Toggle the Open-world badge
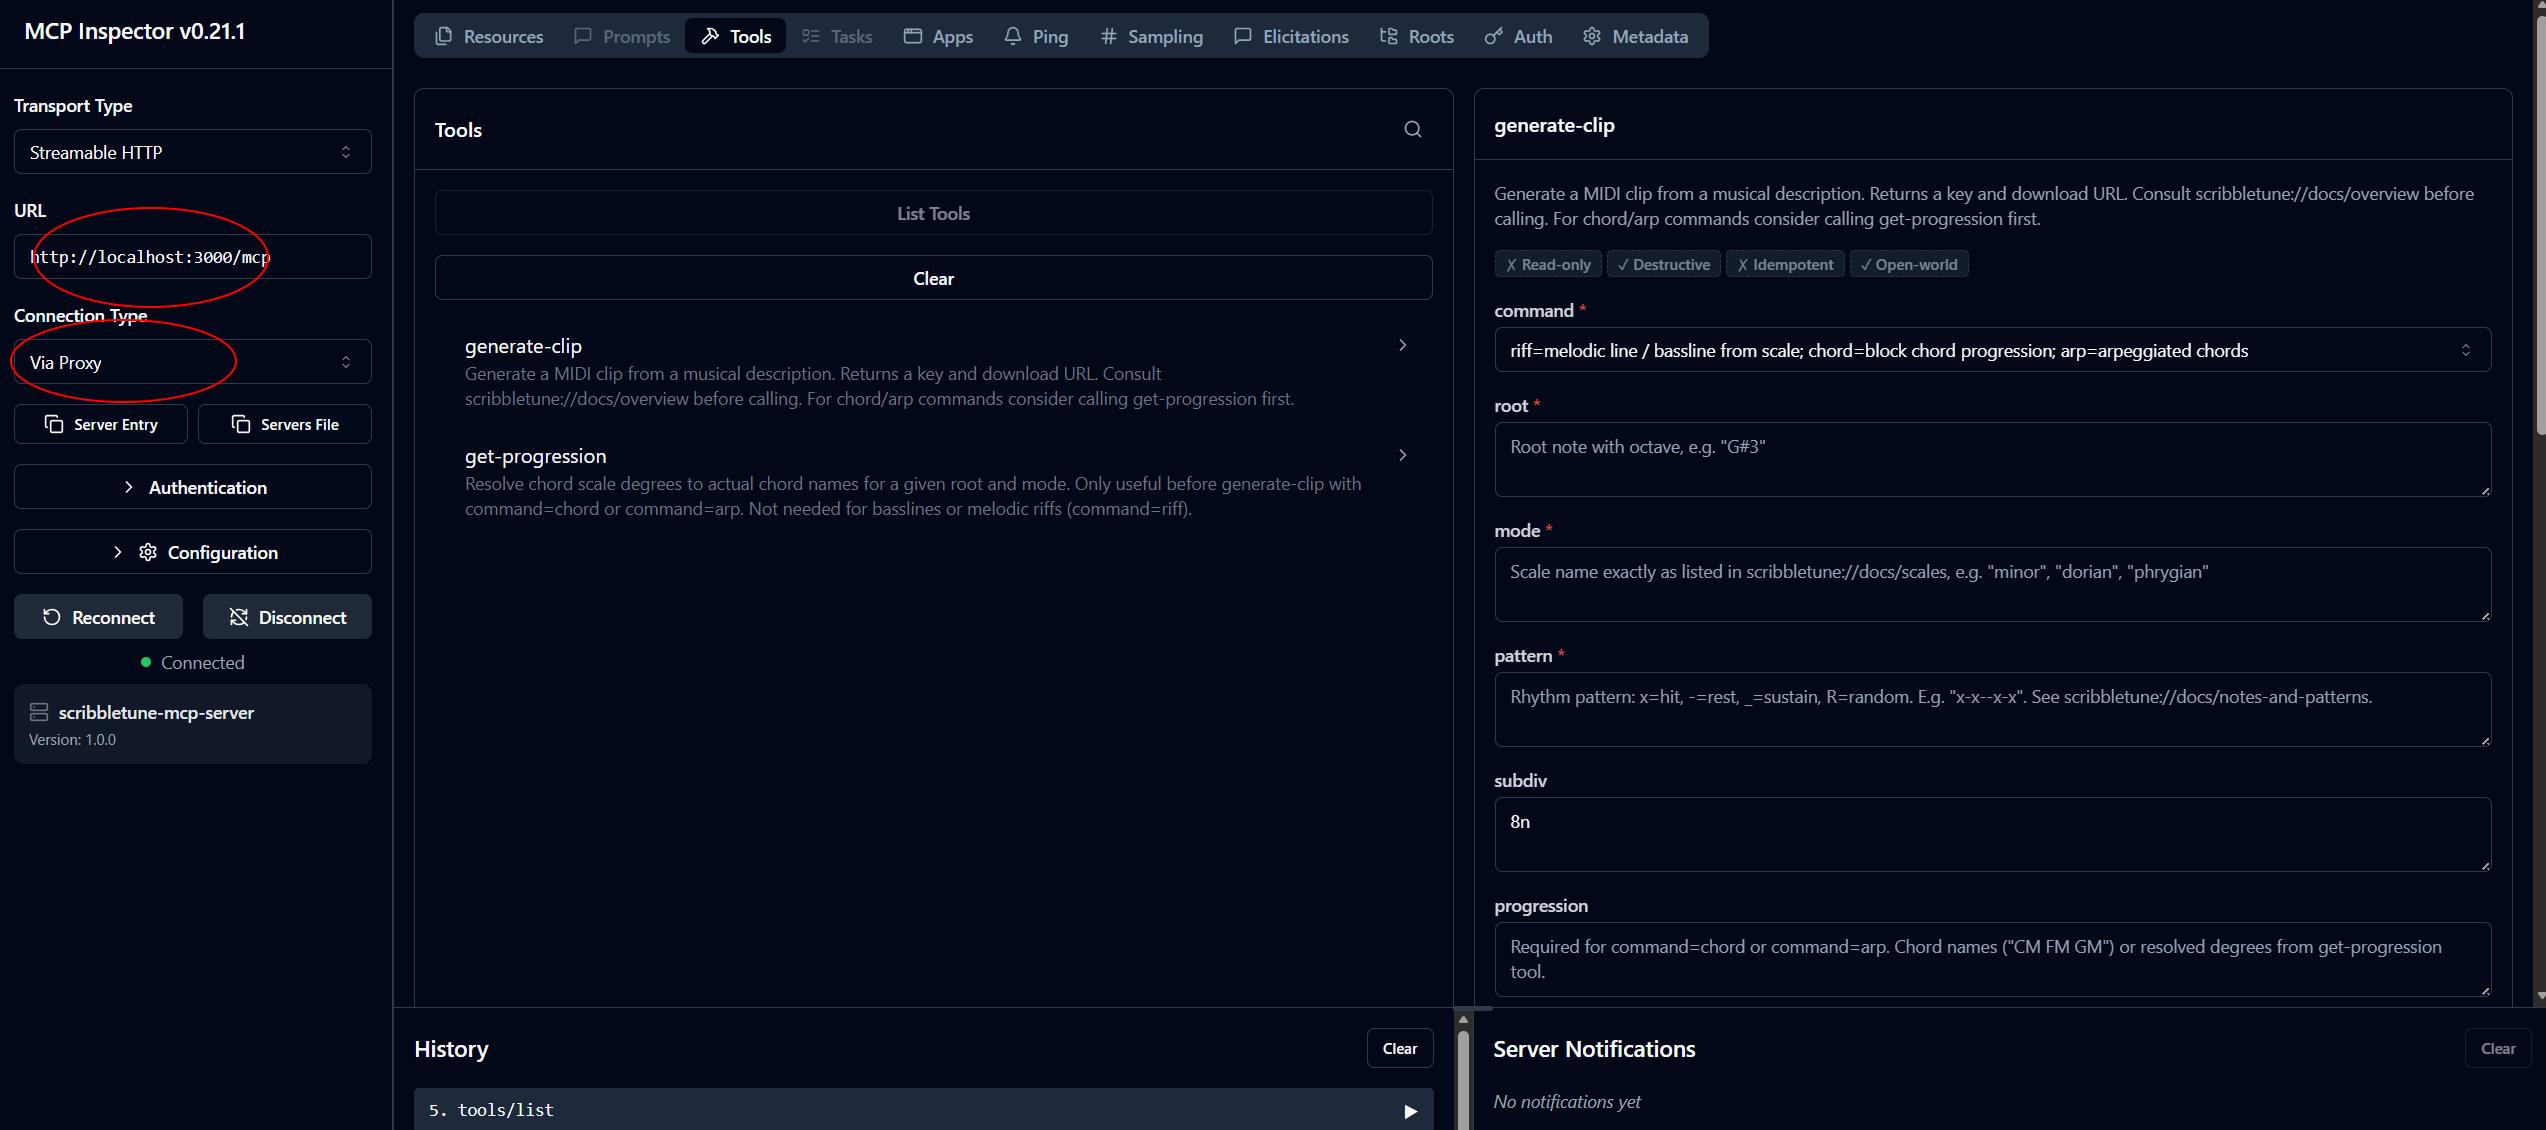The width and height of the screenshot is (2546, 1130). [1908, 264]
